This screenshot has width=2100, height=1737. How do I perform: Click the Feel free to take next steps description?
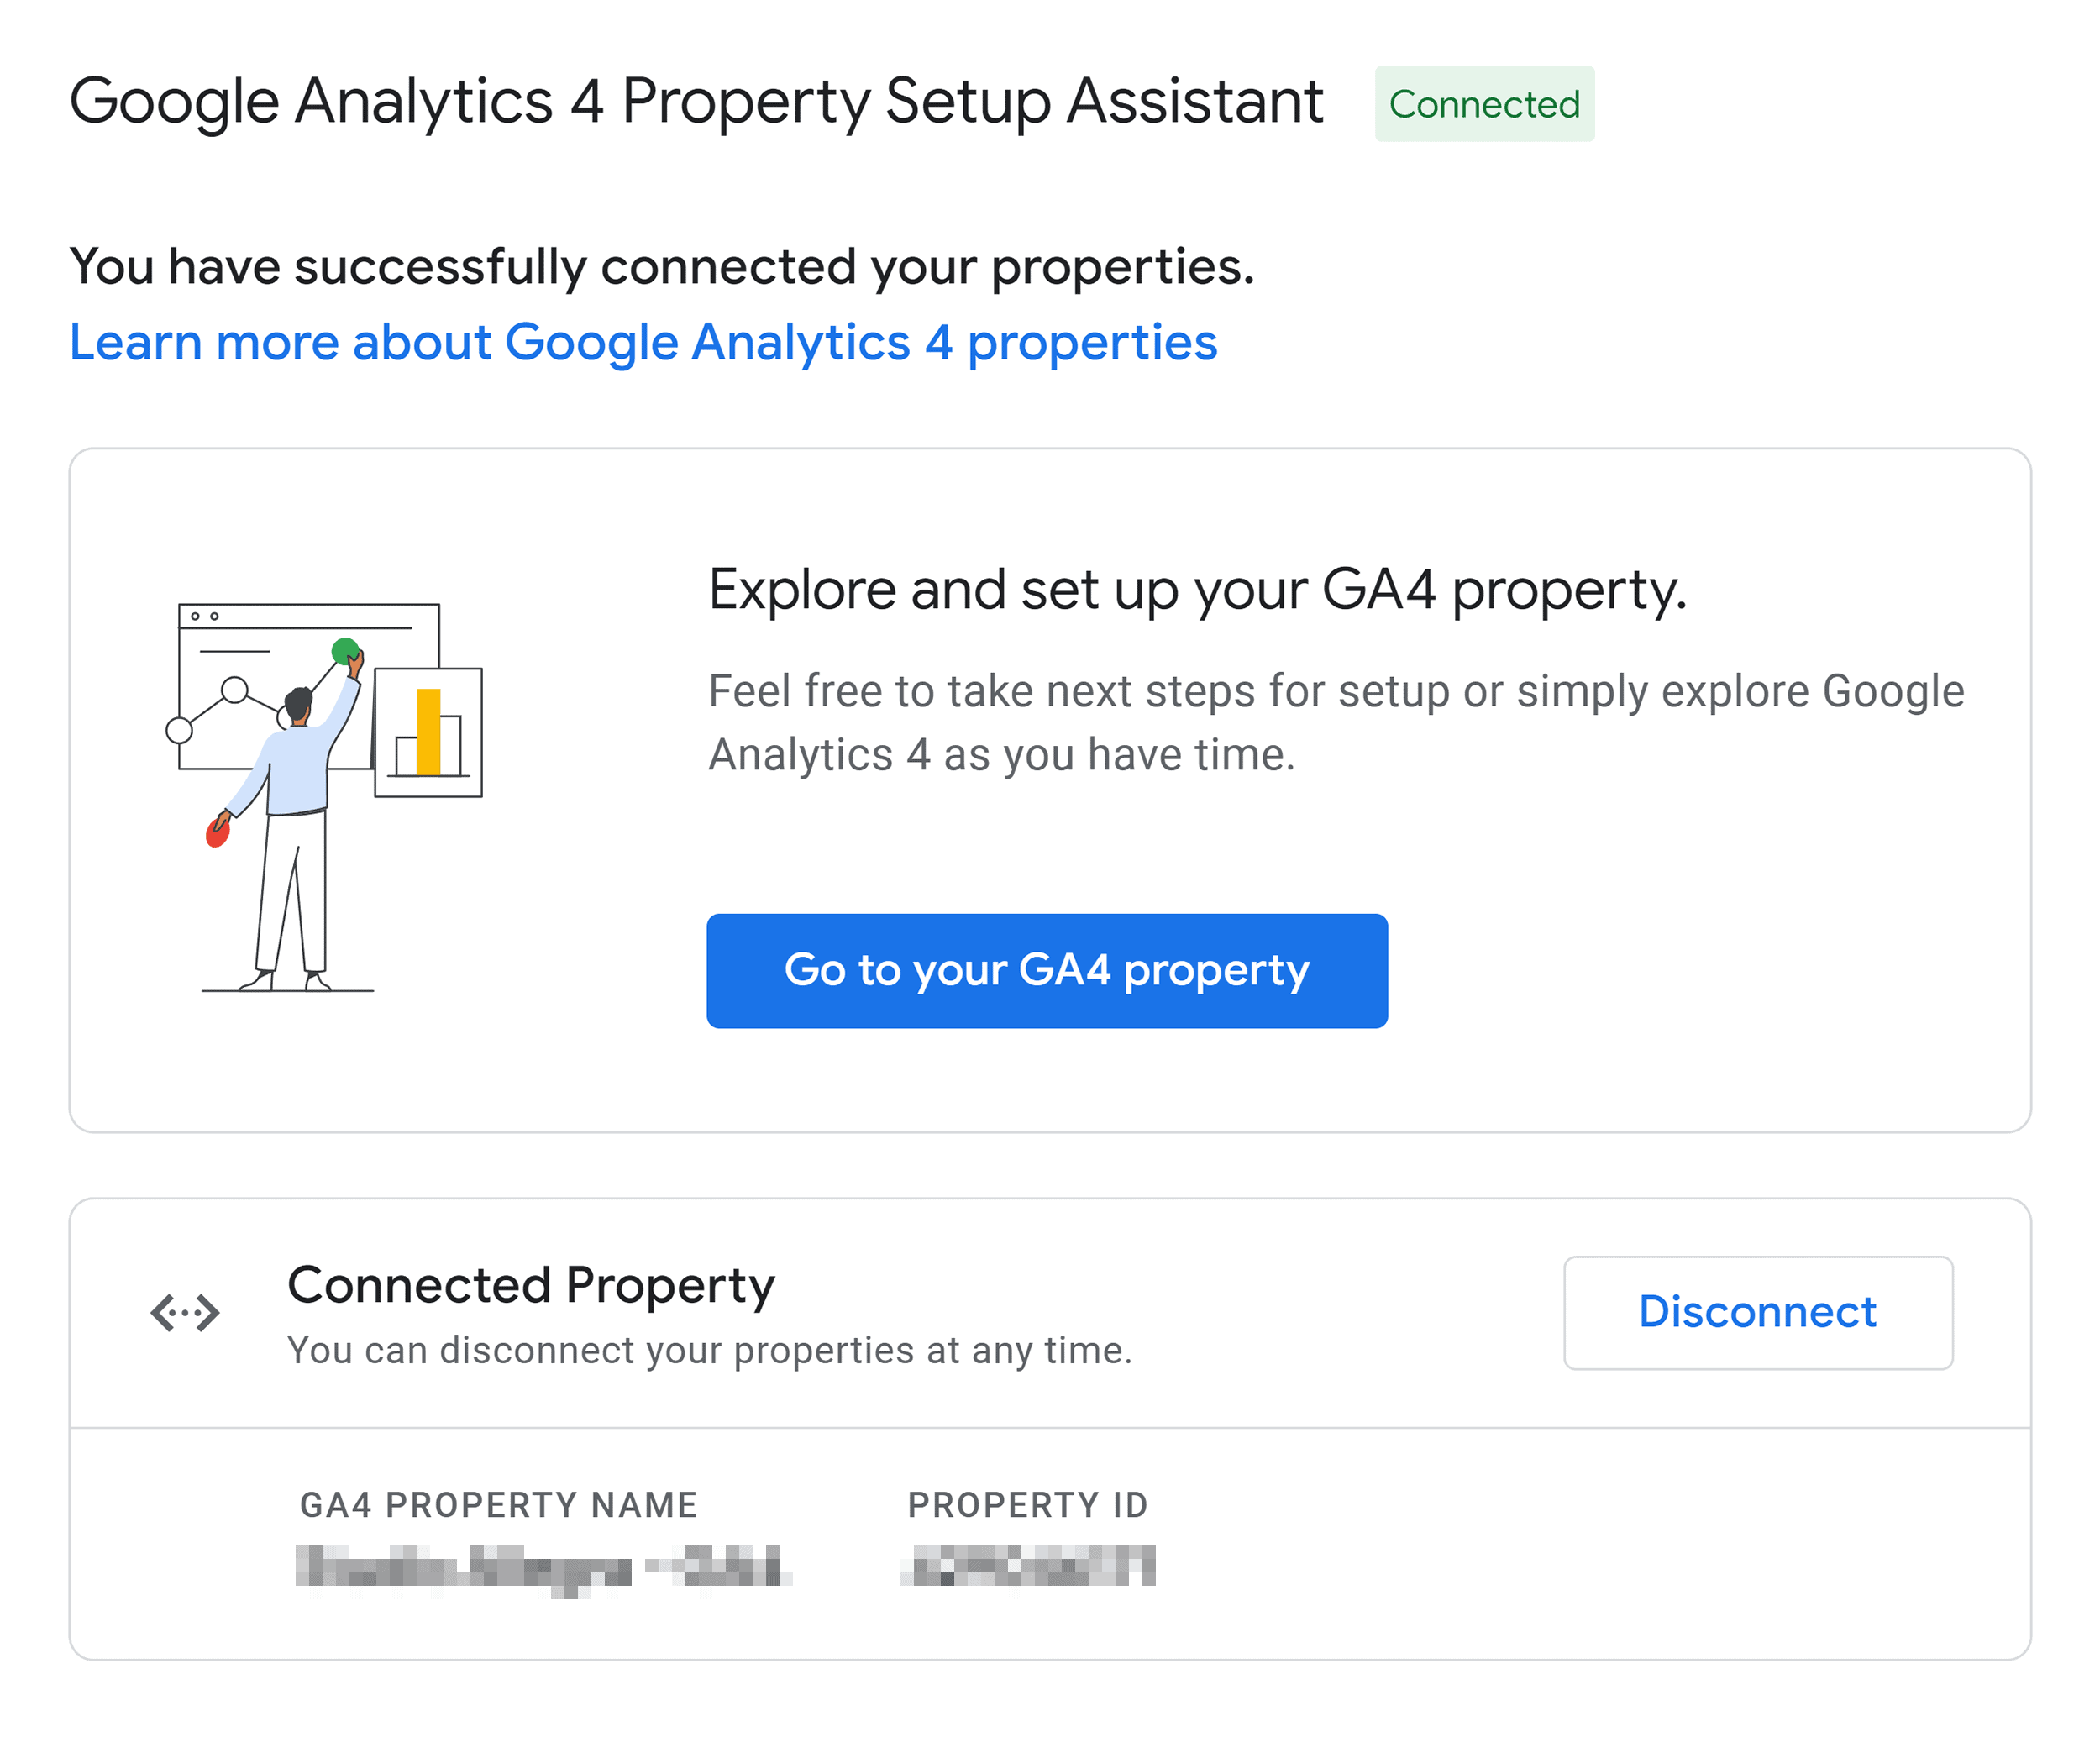click(x=1336, y=722)
